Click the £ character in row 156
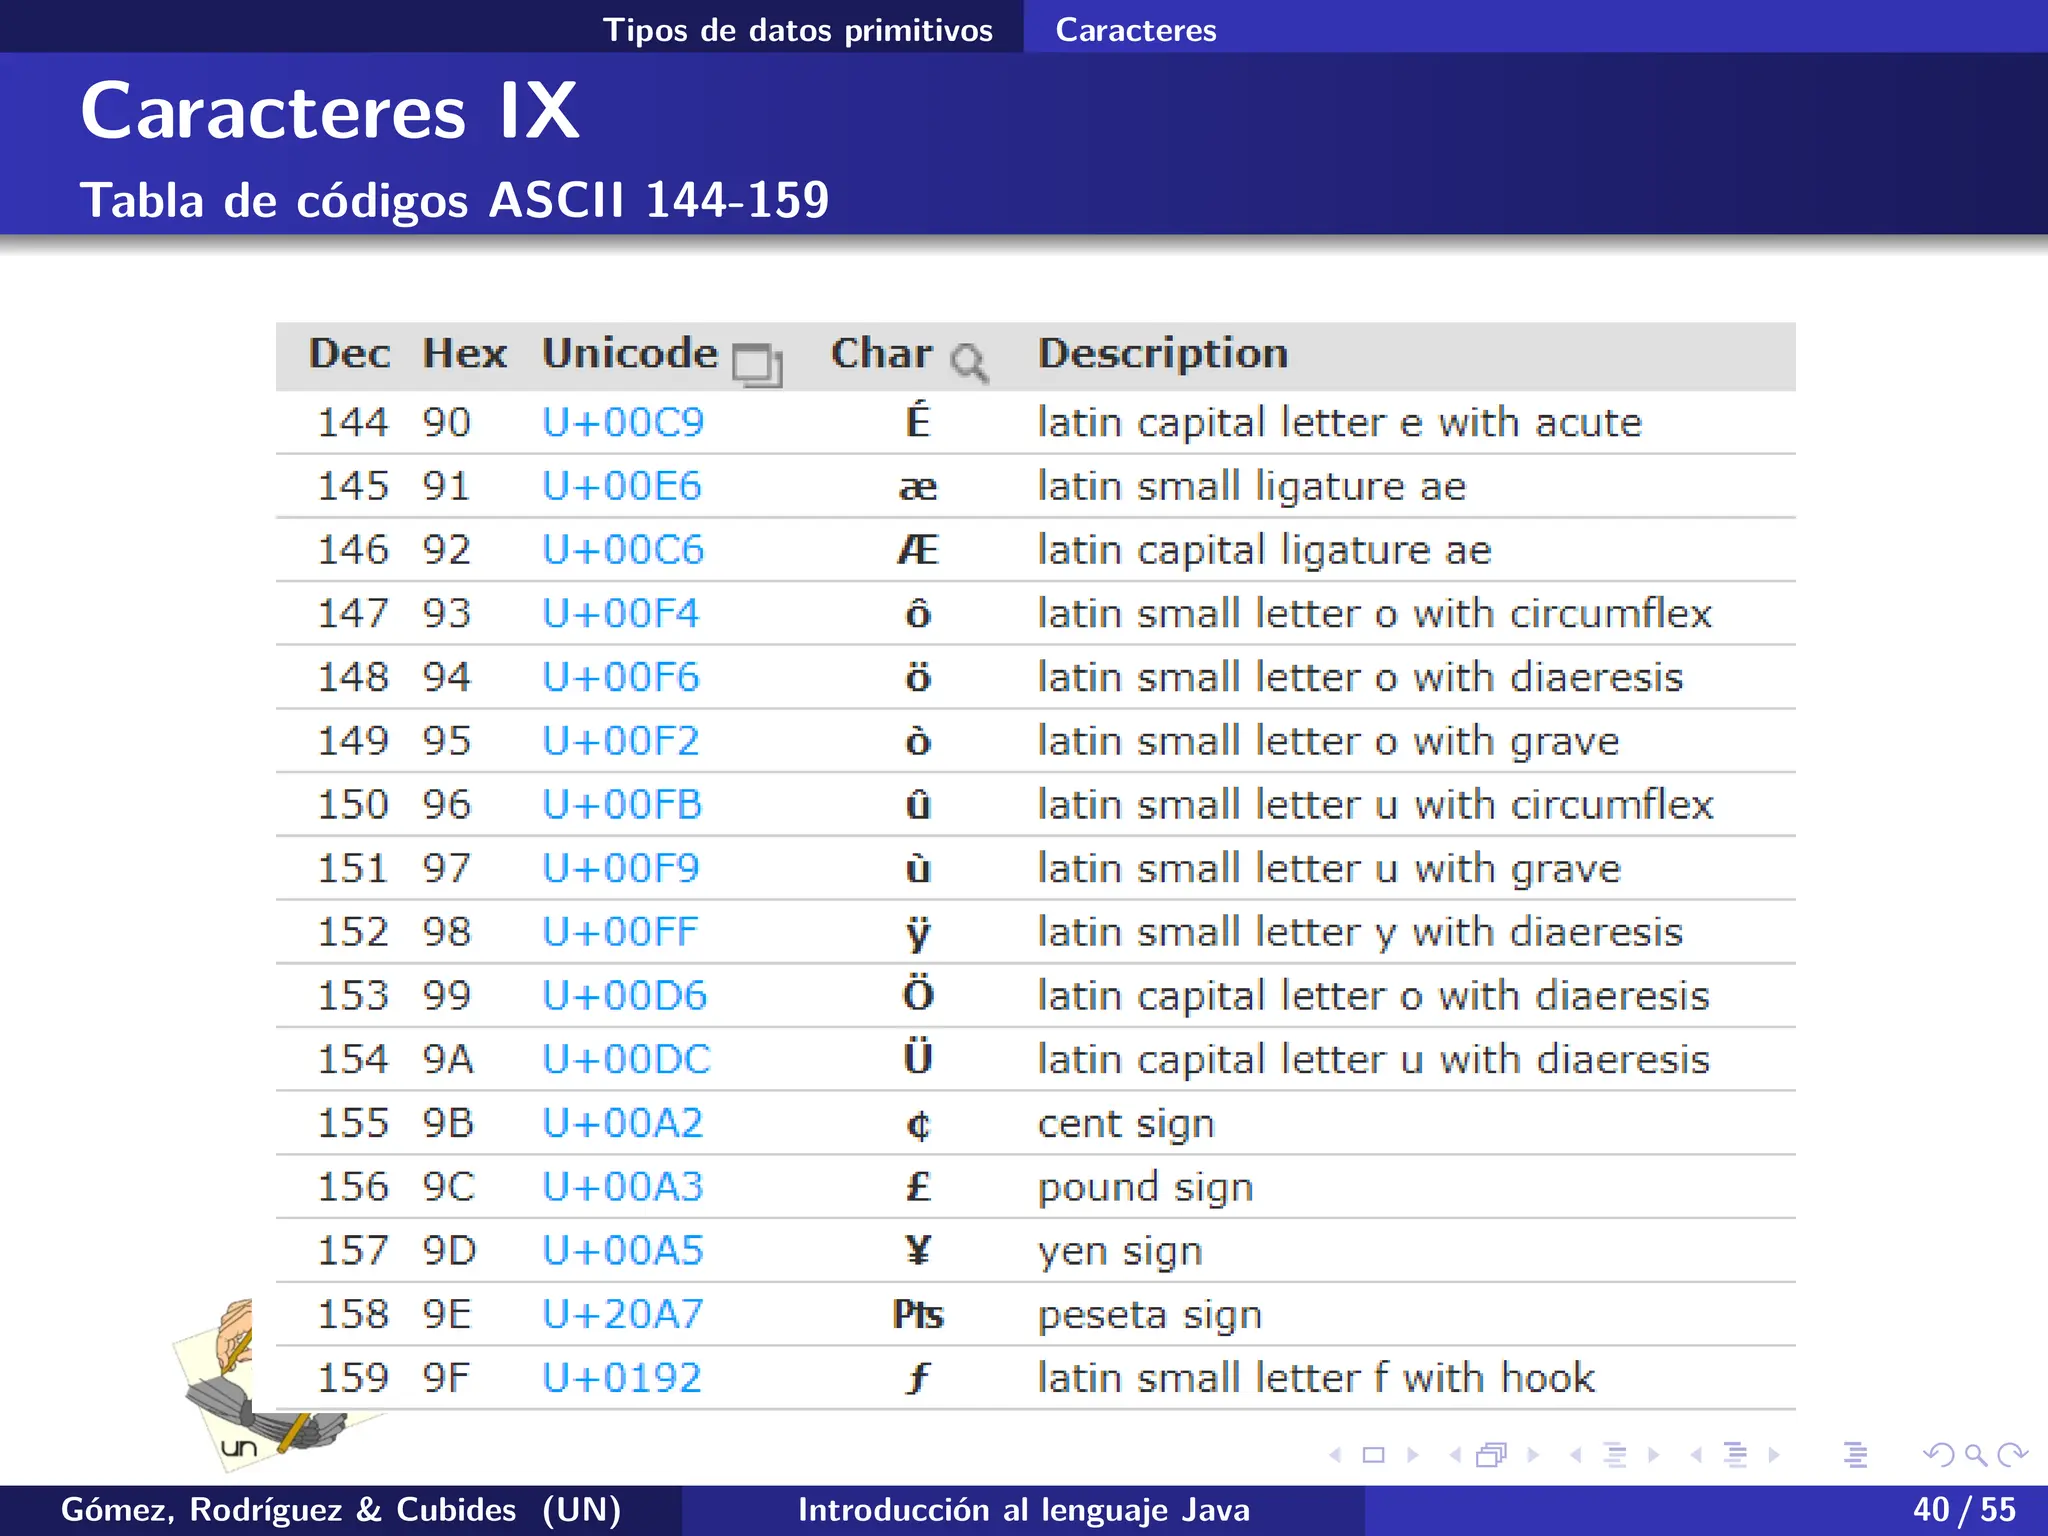 click(x=918, y=1187)
